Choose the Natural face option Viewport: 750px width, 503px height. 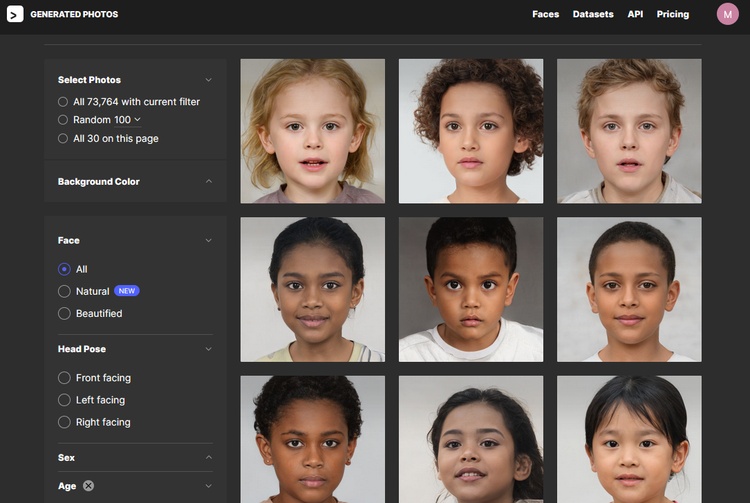coord(65,291)
